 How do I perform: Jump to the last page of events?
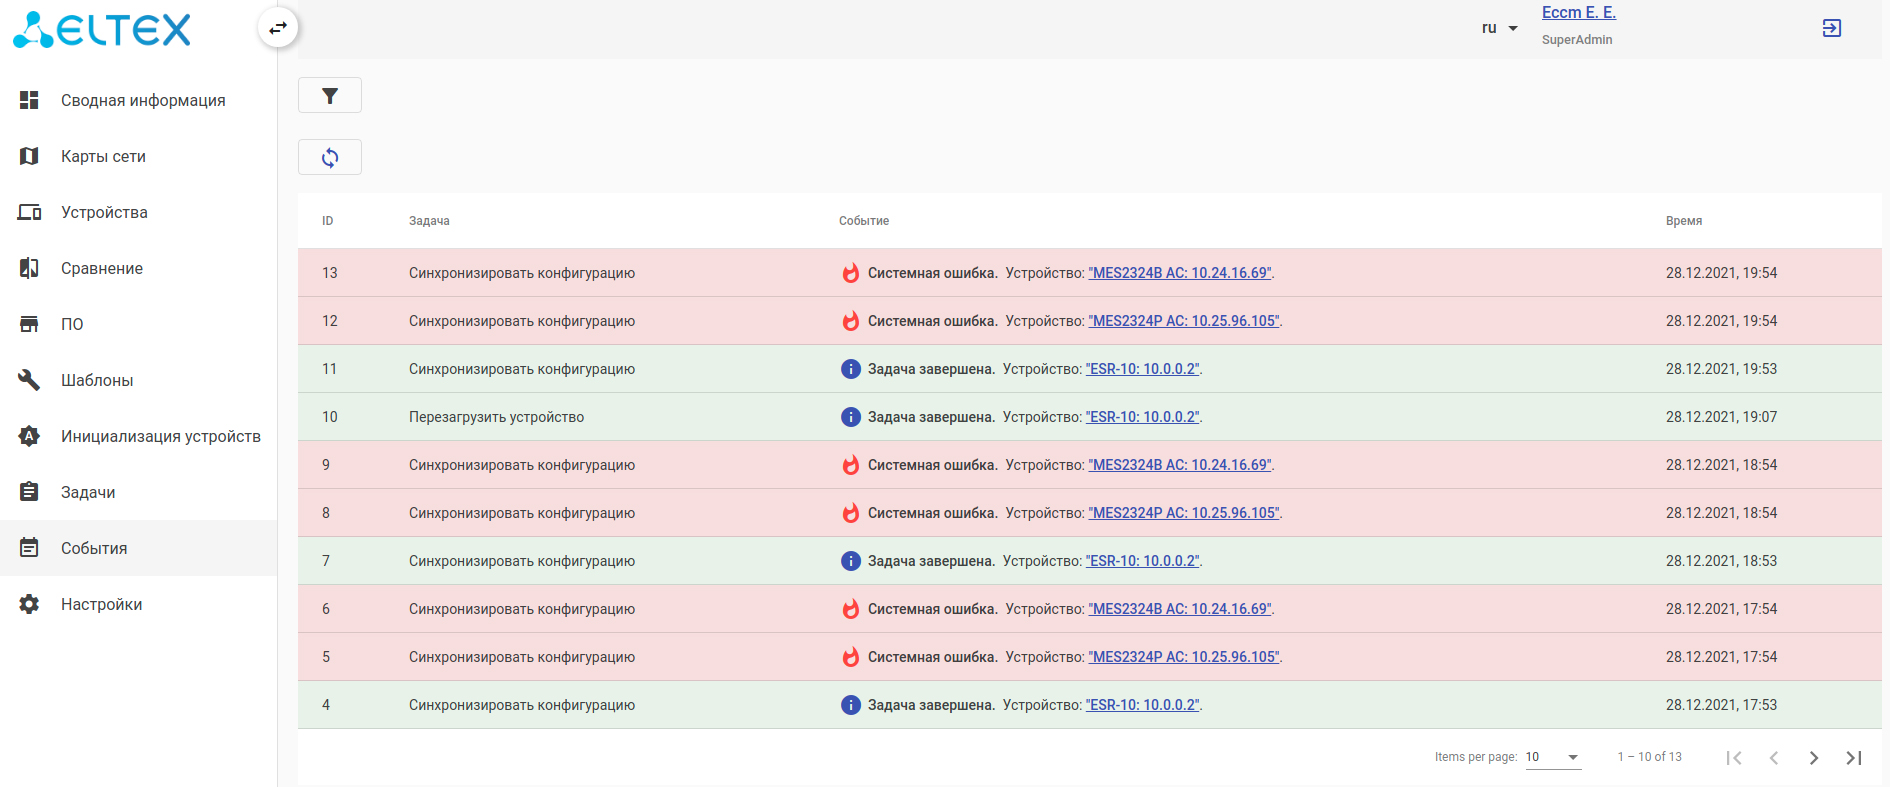click(1853, 758)
